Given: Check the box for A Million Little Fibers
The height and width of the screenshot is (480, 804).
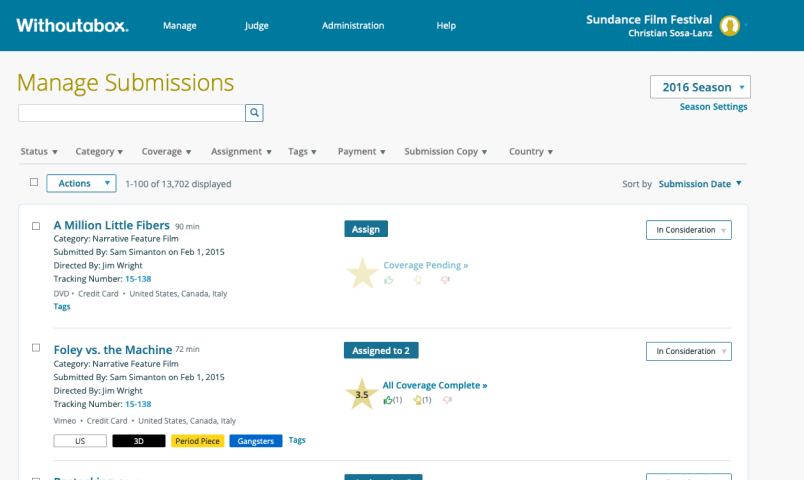Looking at the screenshot, I should click(x=36, y=226).
